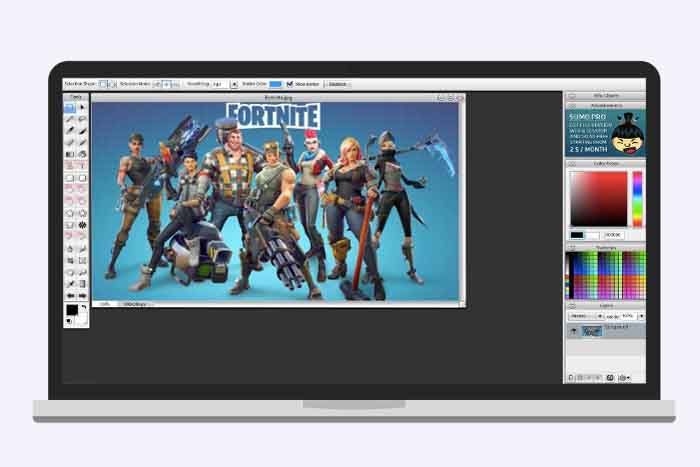Screen dimensions: 700x467
Task: Collapse the Color Picker panel
Action: 572,164
